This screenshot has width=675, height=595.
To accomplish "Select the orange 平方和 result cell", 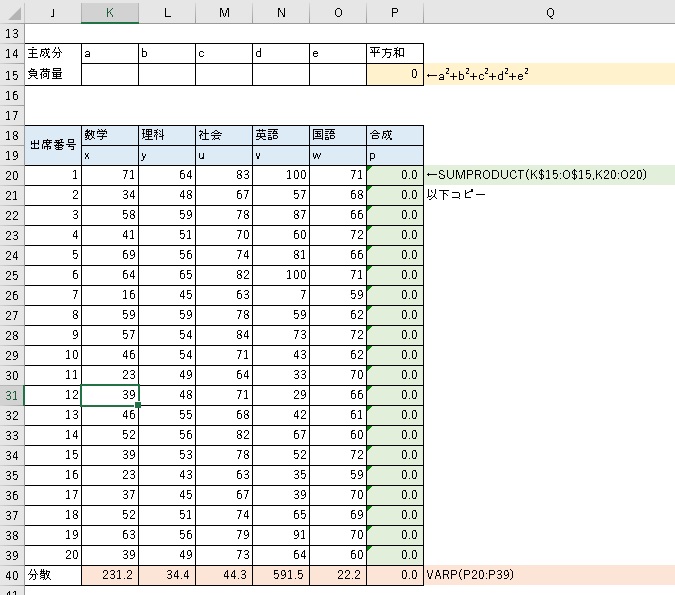I will coord(395,74).
